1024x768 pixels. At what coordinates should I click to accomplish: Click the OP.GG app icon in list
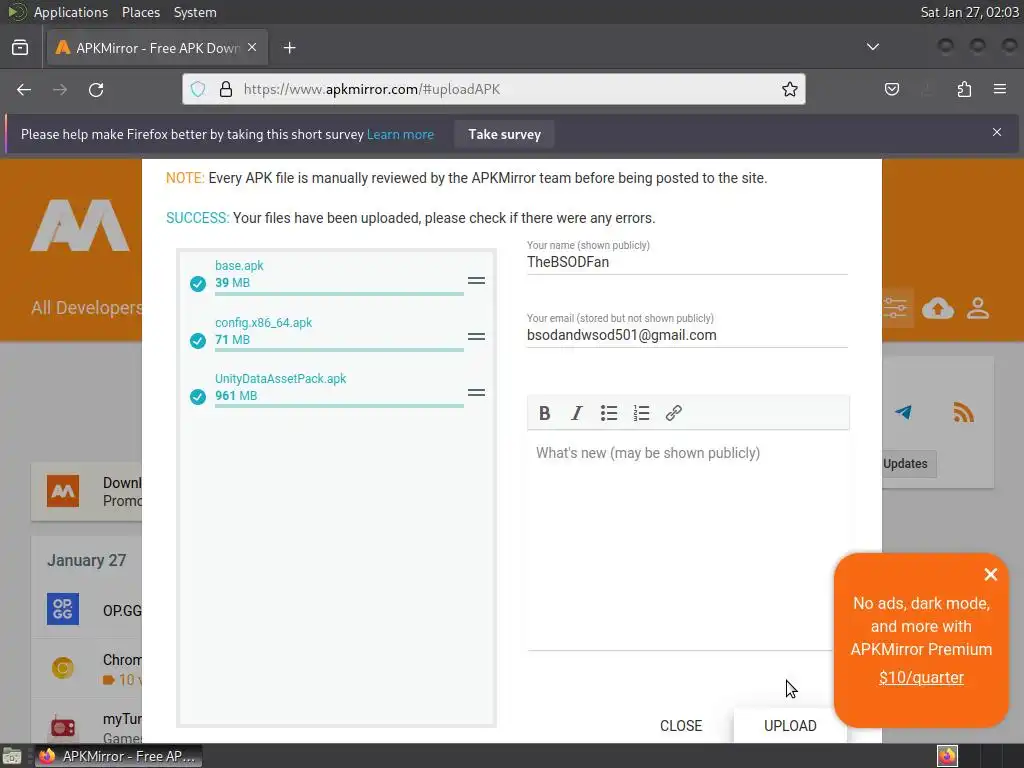tap(63, 609)
